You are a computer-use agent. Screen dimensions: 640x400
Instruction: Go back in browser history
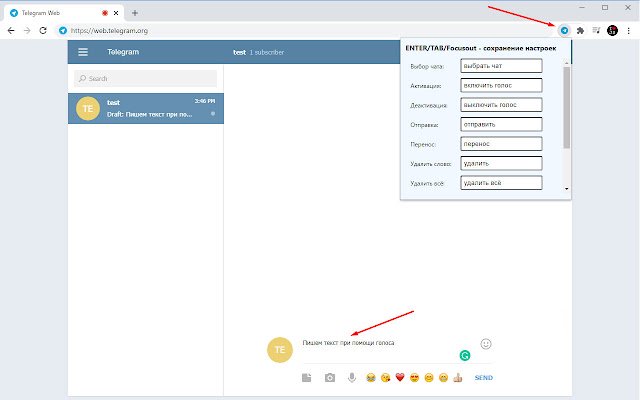(11, 31)
